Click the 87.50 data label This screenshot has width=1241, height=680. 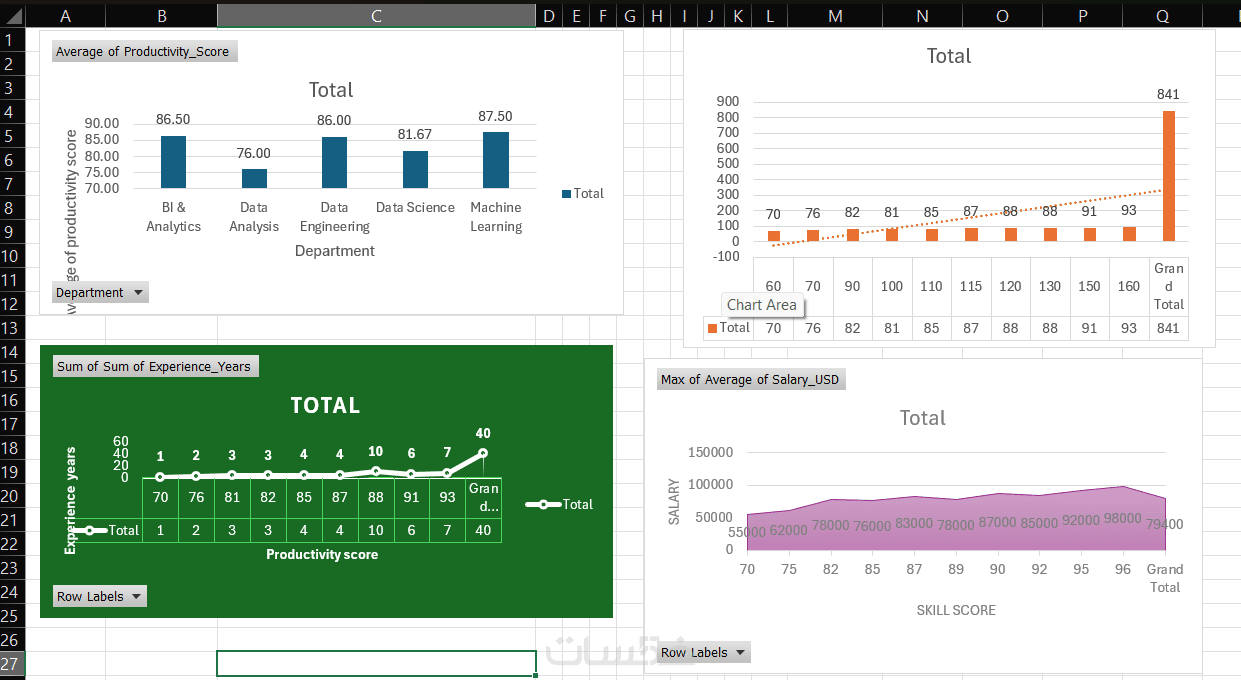pyautogui.click(x=496, y=116)
